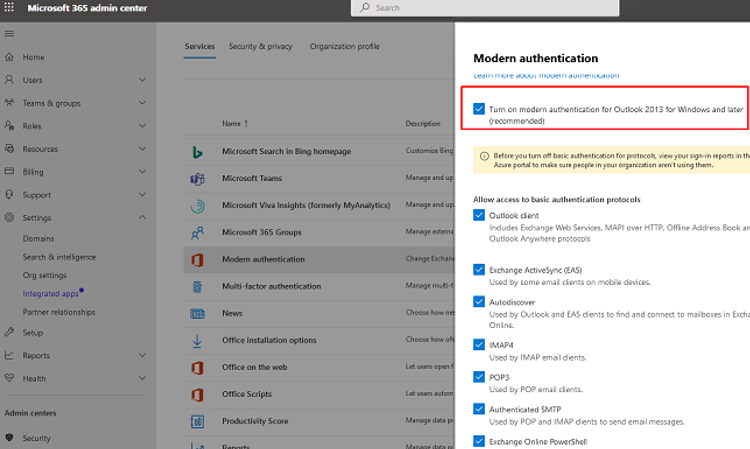Select the "Productivity Score" service name
The height and width of the screenshot is (449, 750).
(x=255, y=421)
